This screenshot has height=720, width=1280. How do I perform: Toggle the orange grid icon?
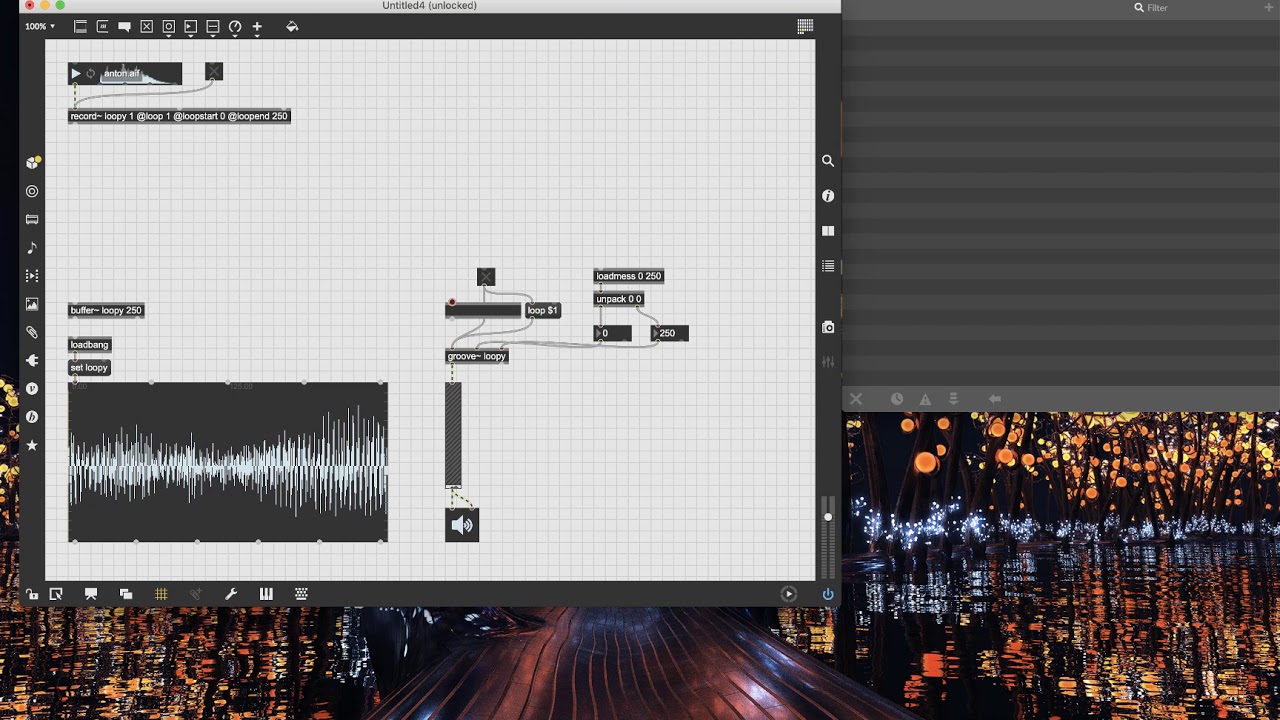pyautogui.click(x=161, y=594)
